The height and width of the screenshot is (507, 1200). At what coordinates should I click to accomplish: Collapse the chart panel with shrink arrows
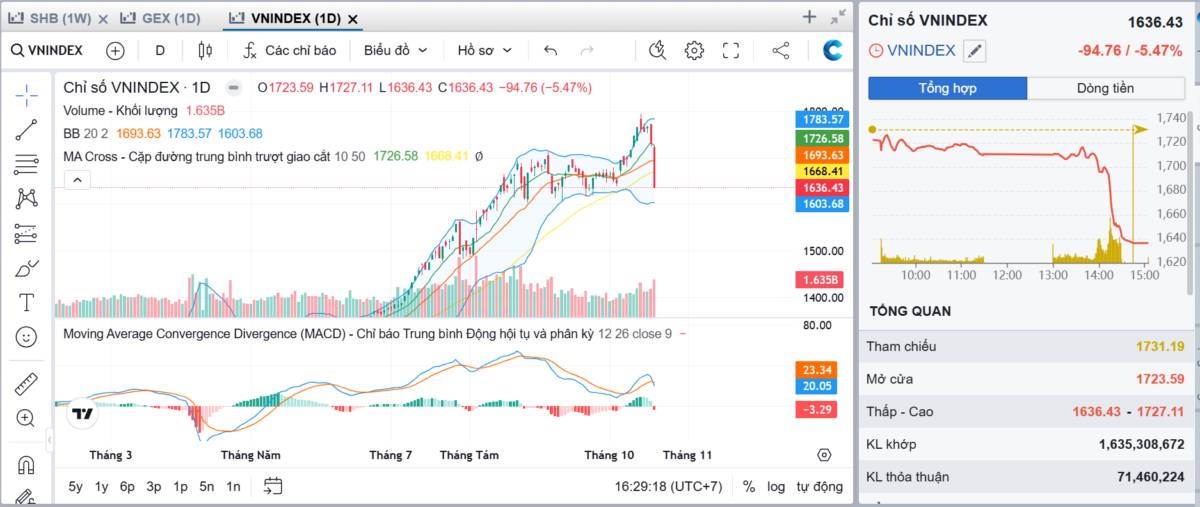click(838, 17)
